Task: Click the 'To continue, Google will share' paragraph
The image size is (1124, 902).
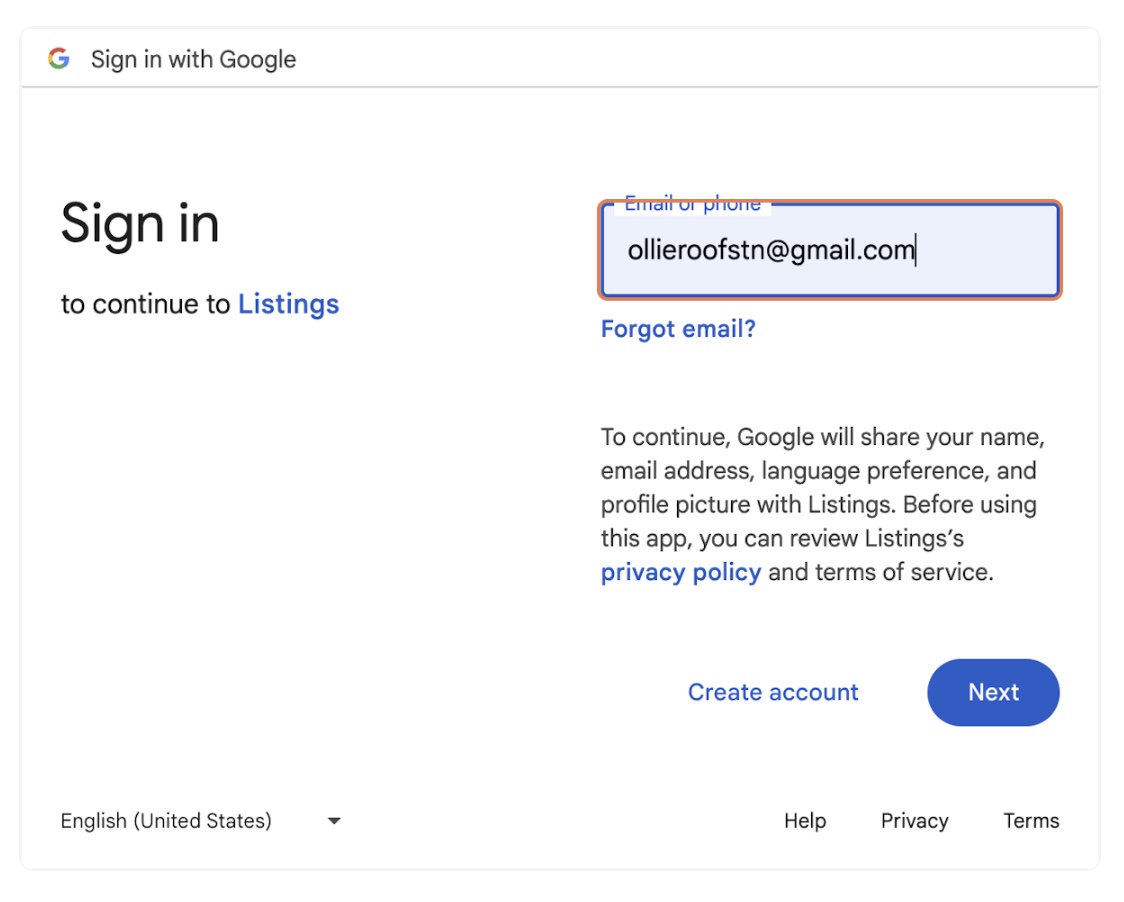Action: [x=822, y=504]
